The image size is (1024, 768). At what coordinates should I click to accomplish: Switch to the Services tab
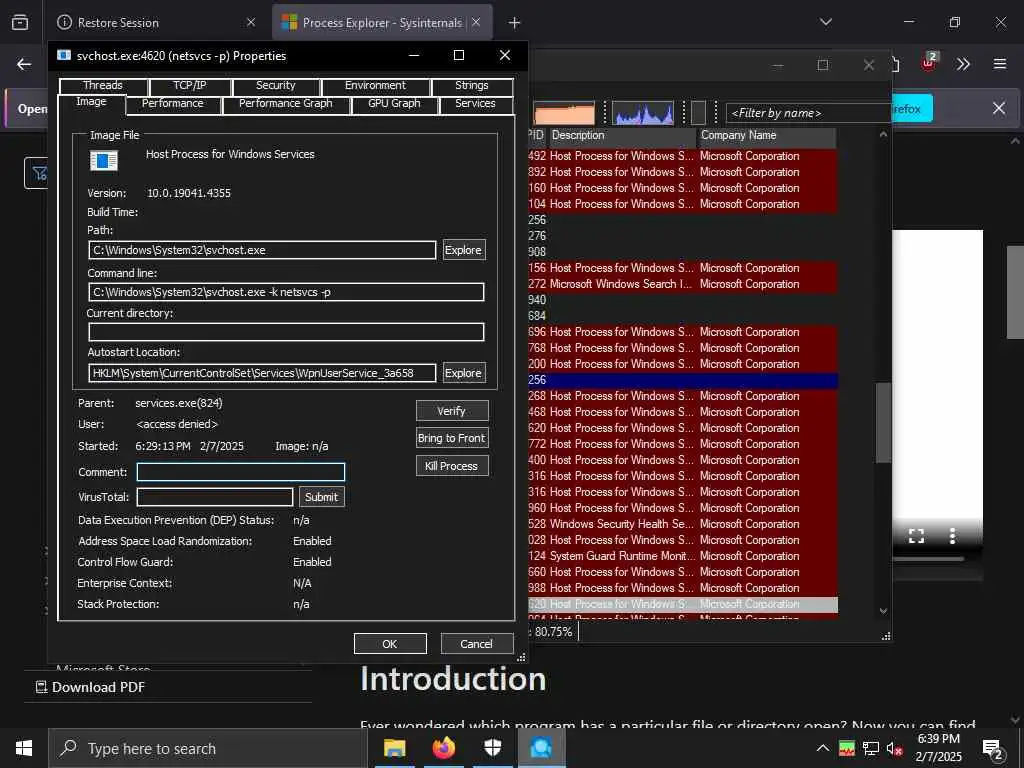coord(475,104)
